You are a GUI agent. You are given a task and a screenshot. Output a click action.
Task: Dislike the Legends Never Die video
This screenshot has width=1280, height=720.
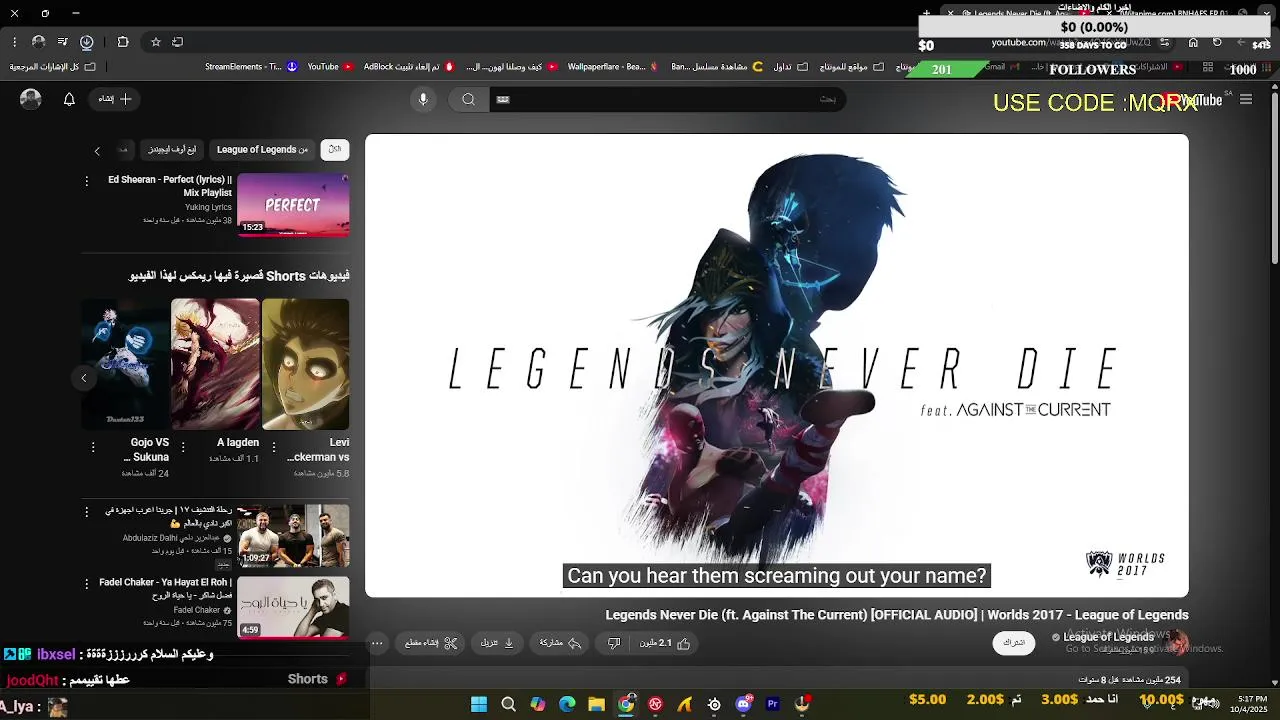(x=614, y=643)
